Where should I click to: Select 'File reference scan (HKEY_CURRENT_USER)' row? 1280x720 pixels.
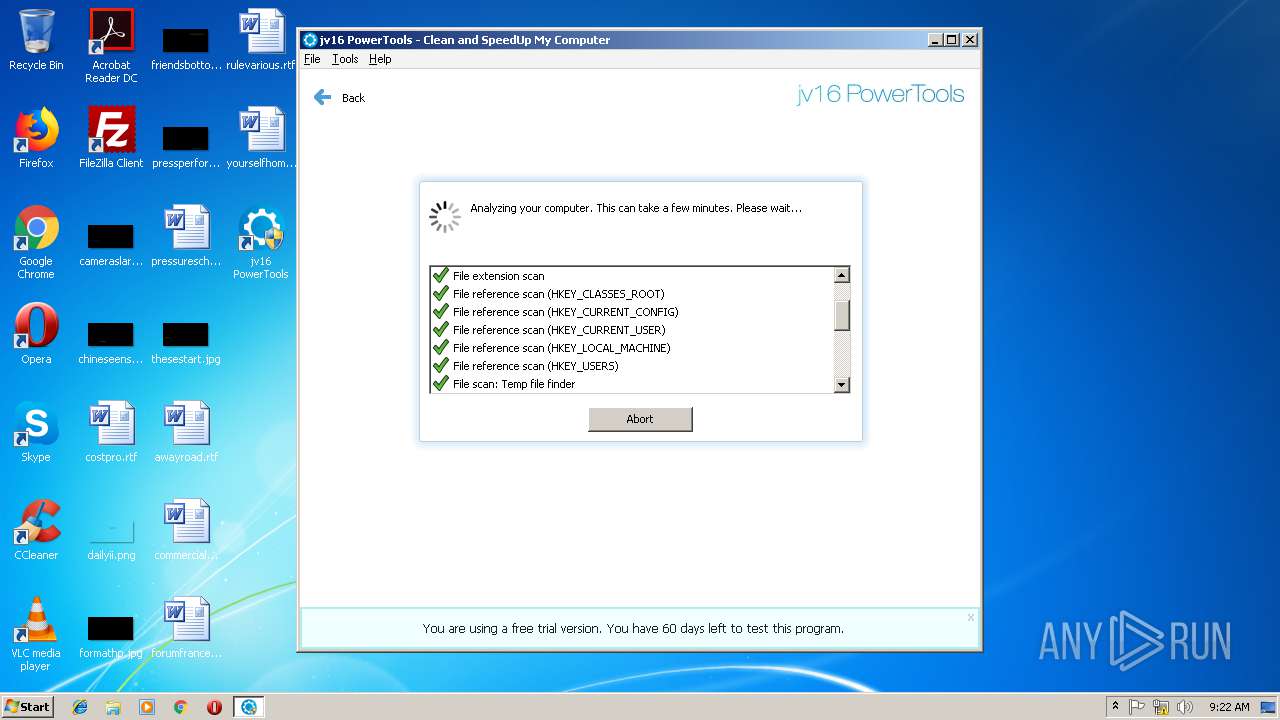click(632, 330)
